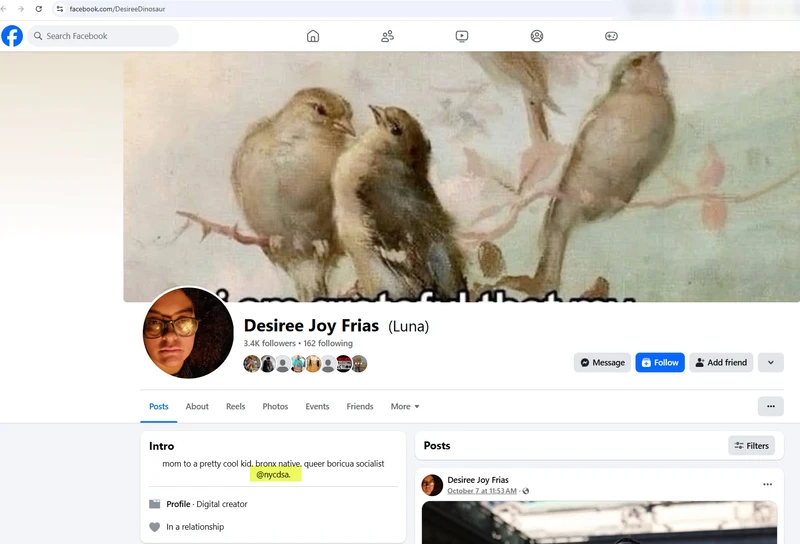The height and width of the screenshot is (544, 800).
Task: Switch to the Photos tab
Action: [275, 407]
